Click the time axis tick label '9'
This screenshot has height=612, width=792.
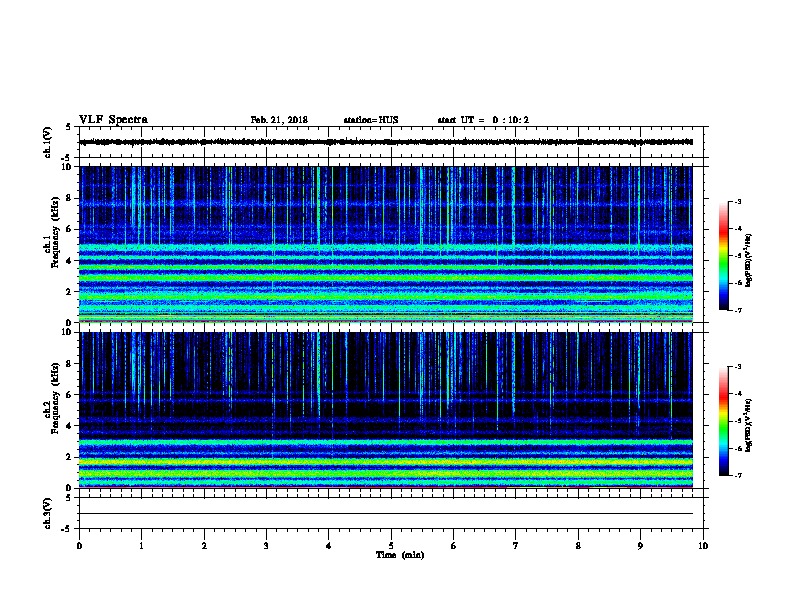[x=640, y=546]
